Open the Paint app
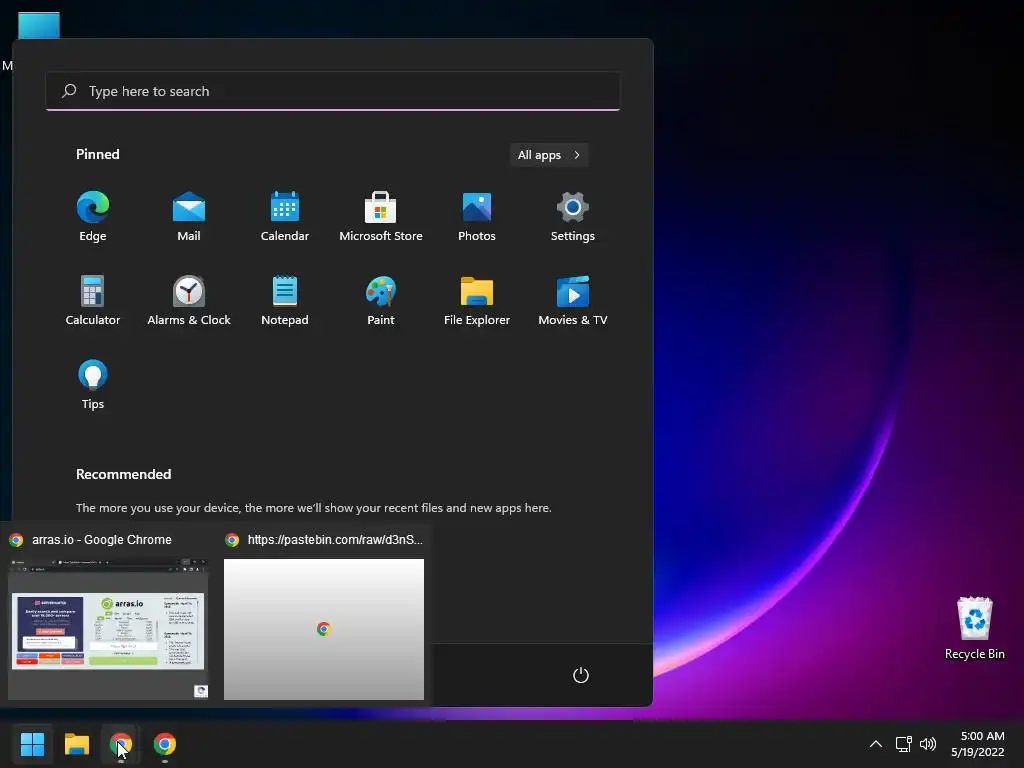The width and height of the screenshot is (1024, 768). tap(381, 301)
